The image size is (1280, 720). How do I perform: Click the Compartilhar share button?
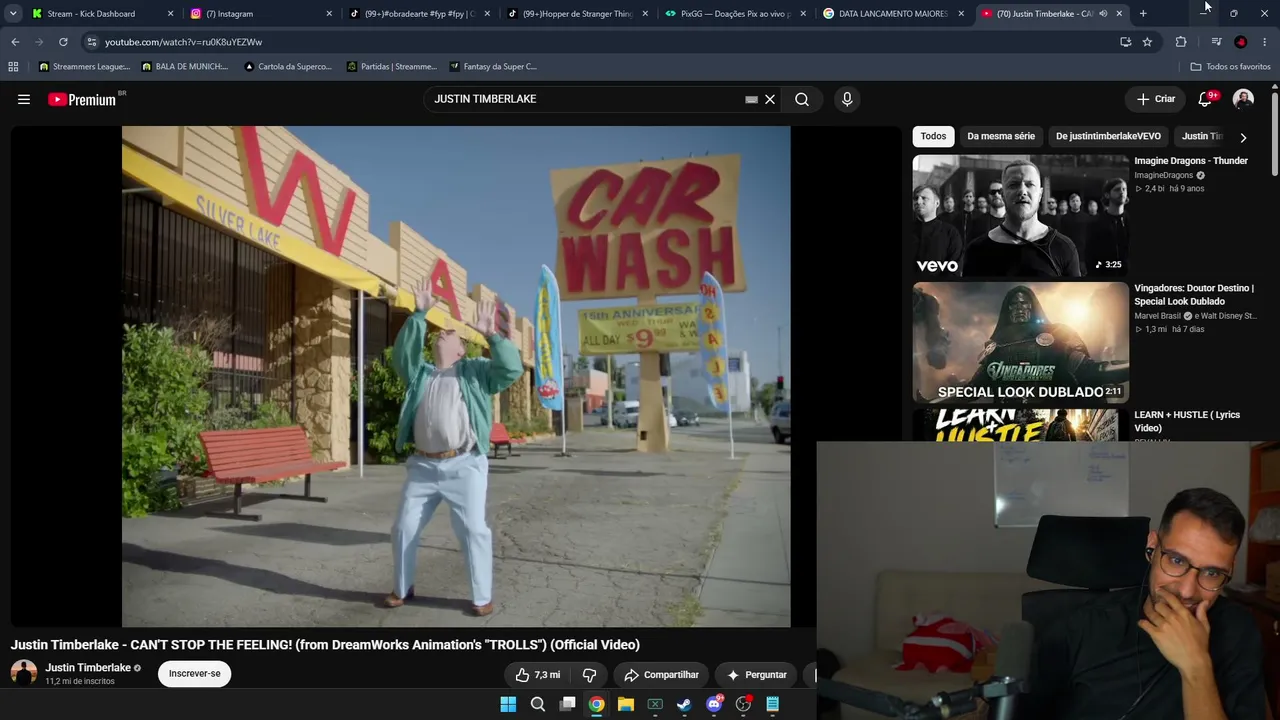(x=661, y=675)
